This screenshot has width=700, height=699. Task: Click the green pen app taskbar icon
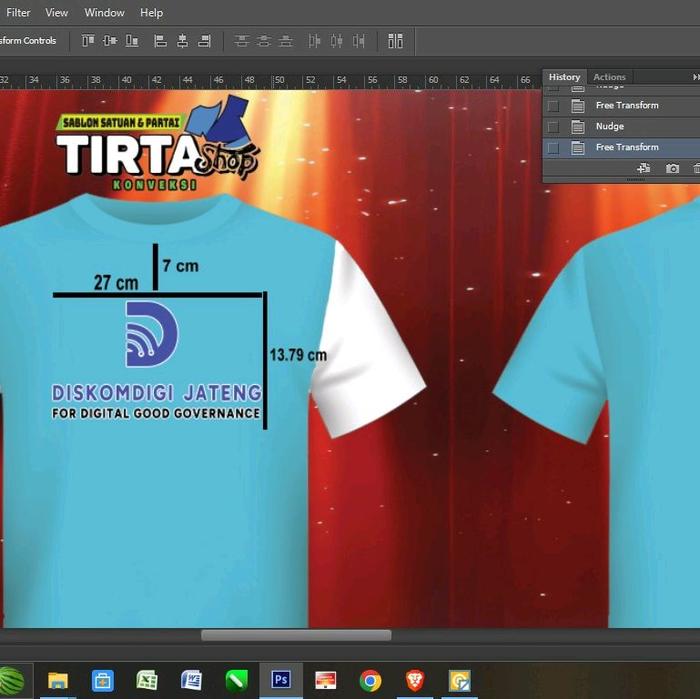point(237,681)
